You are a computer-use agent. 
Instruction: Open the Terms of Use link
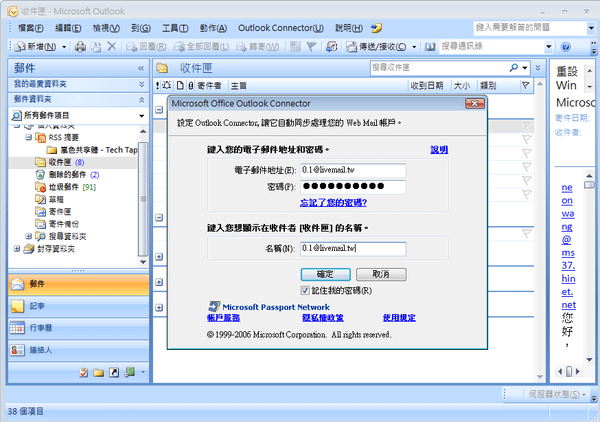[399, 318]
